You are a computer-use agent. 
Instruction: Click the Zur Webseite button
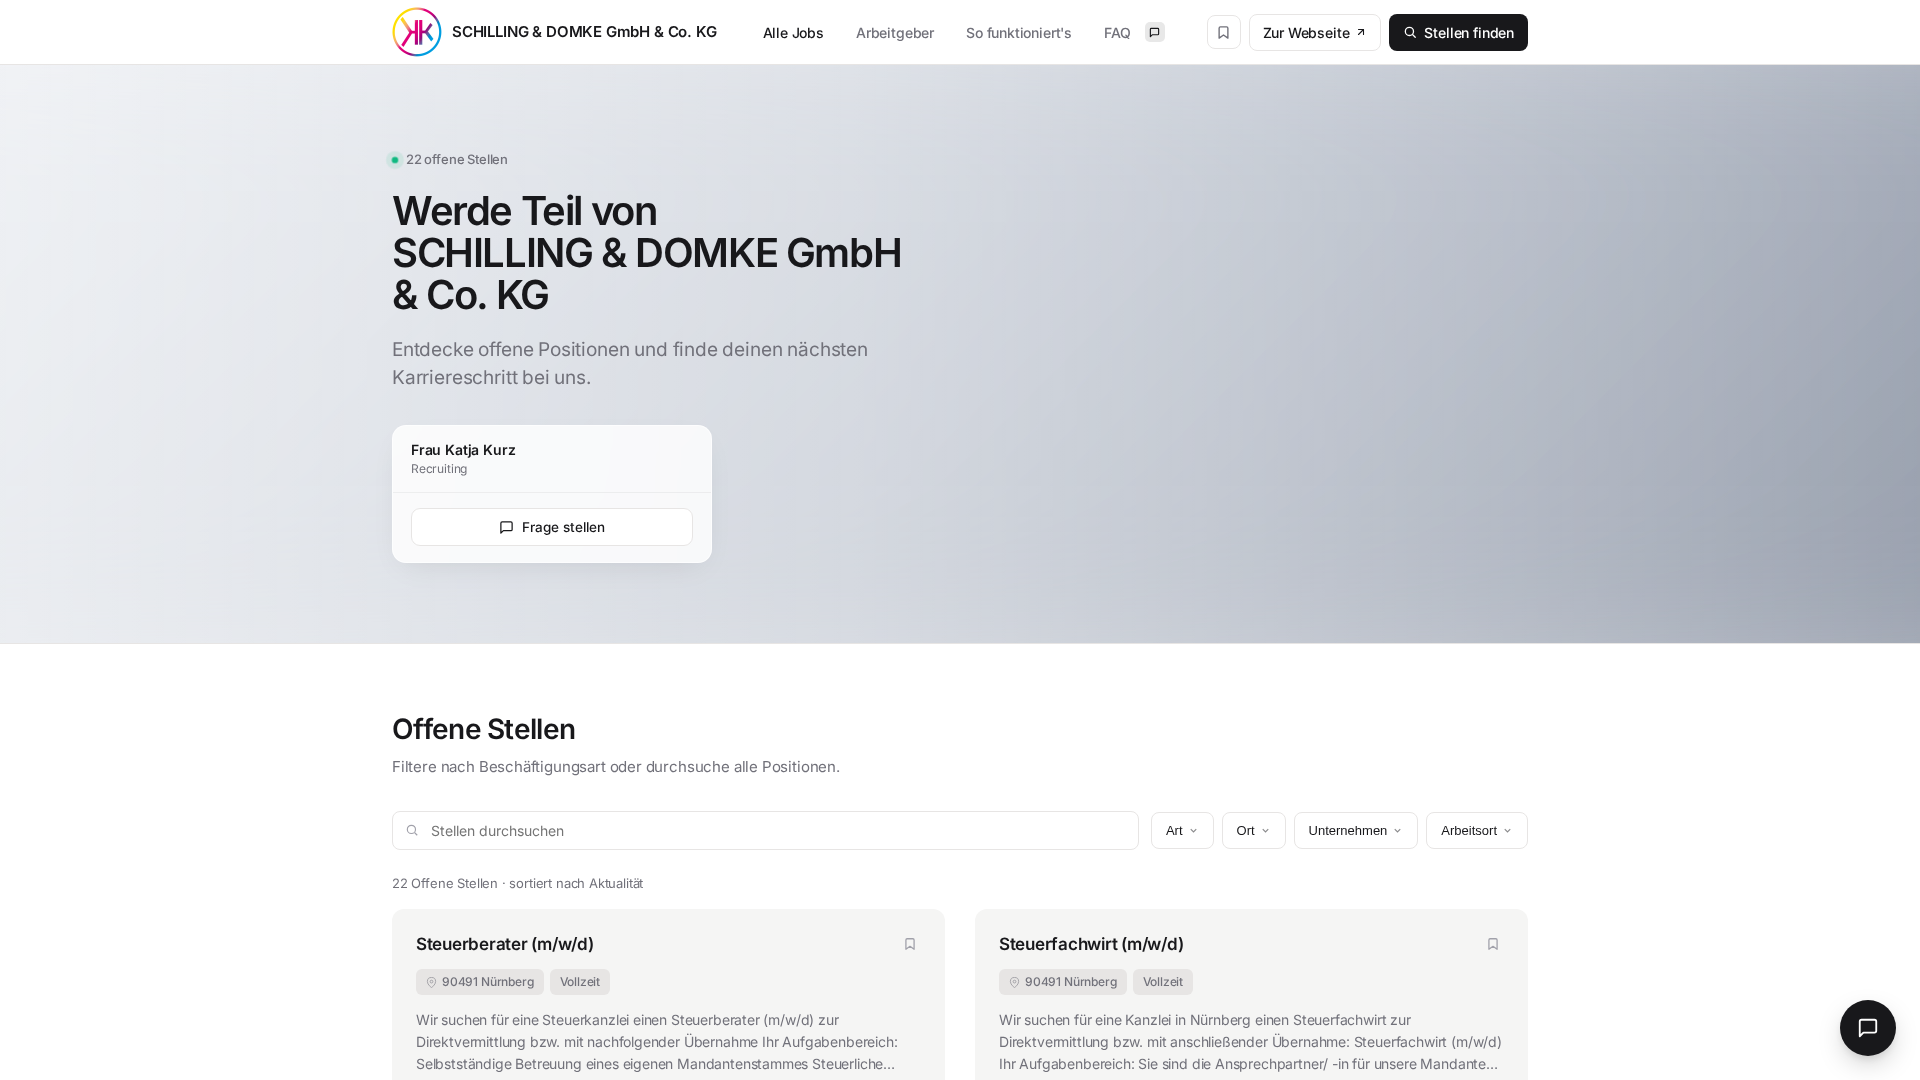[1315, 32]
